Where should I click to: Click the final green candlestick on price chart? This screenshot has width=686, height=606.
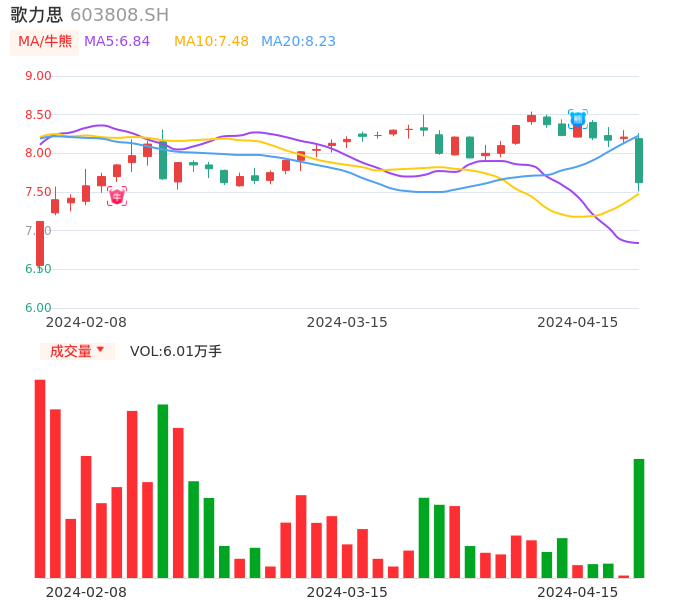[639, 160]
